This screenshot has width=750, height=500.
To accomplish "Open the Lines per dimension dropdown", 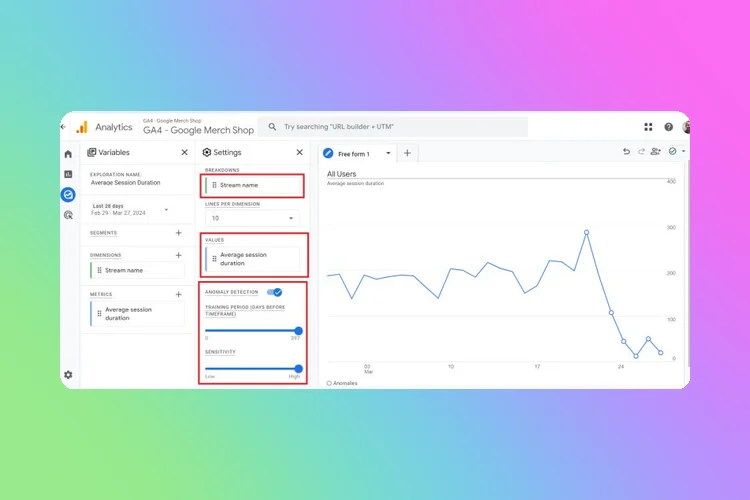I will (x=253, y=218).
